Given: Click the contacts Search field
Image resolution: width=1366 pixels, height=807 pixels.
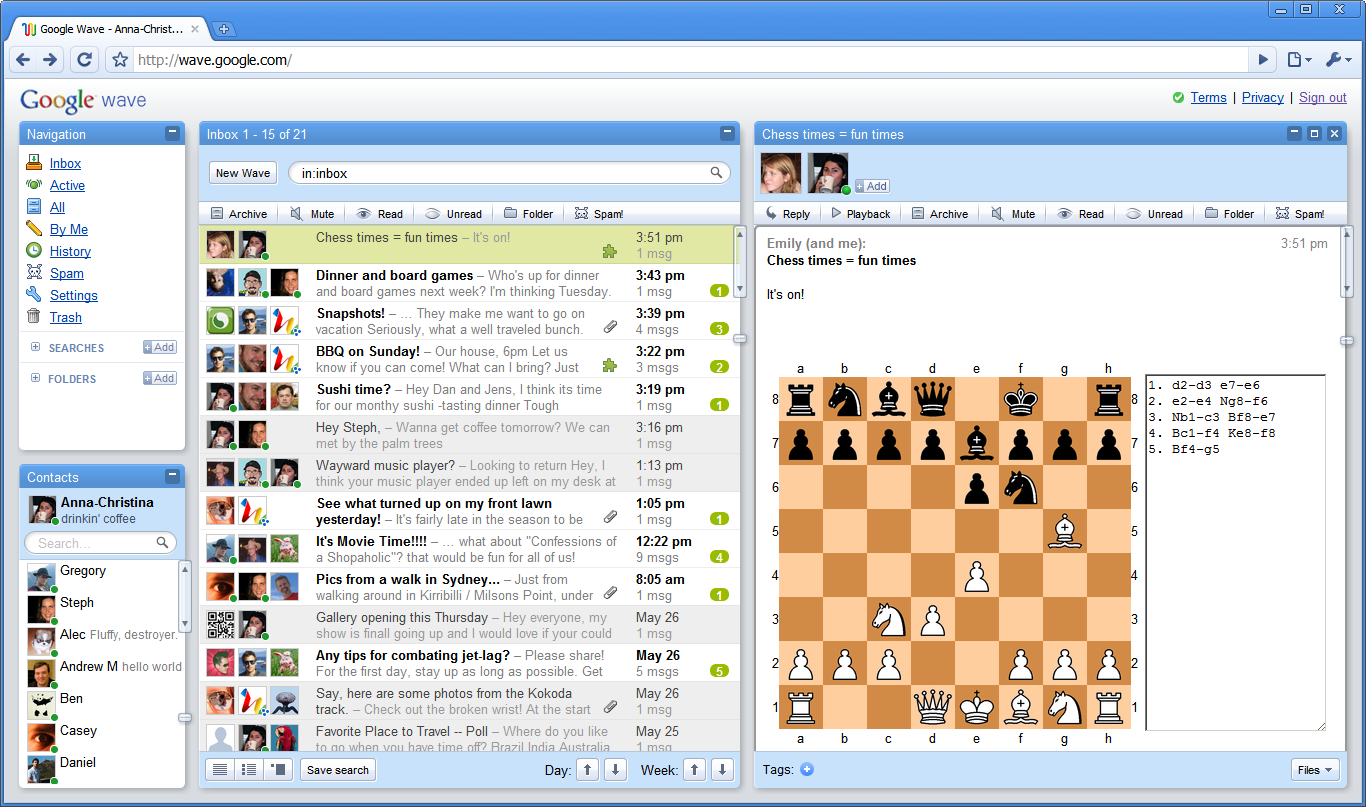Looking at the screenshot, I should coord(100,543).
